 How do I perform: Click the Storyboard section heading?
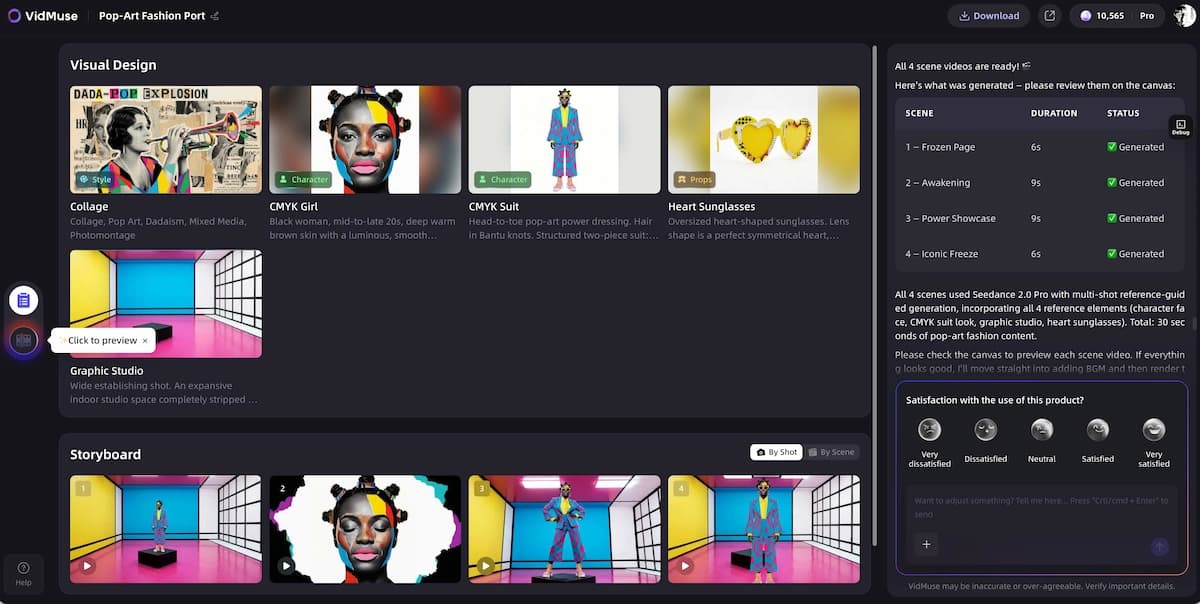click(x=105, y=454)
